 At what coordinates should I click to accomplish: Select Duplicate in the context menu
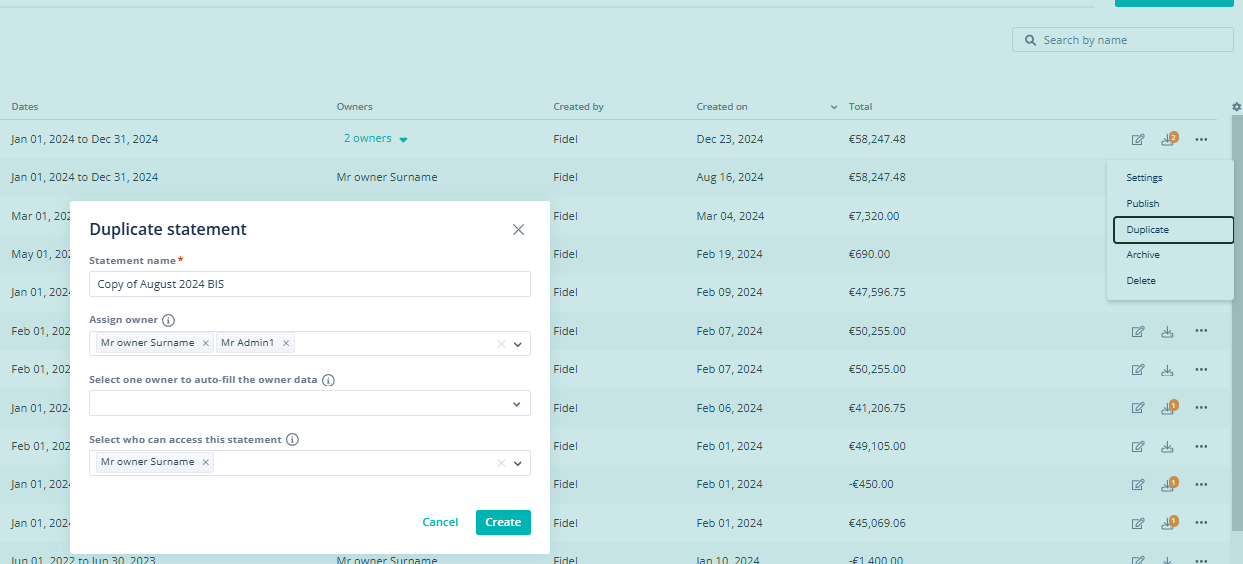pyautogui.click(x=1173, y=230)
